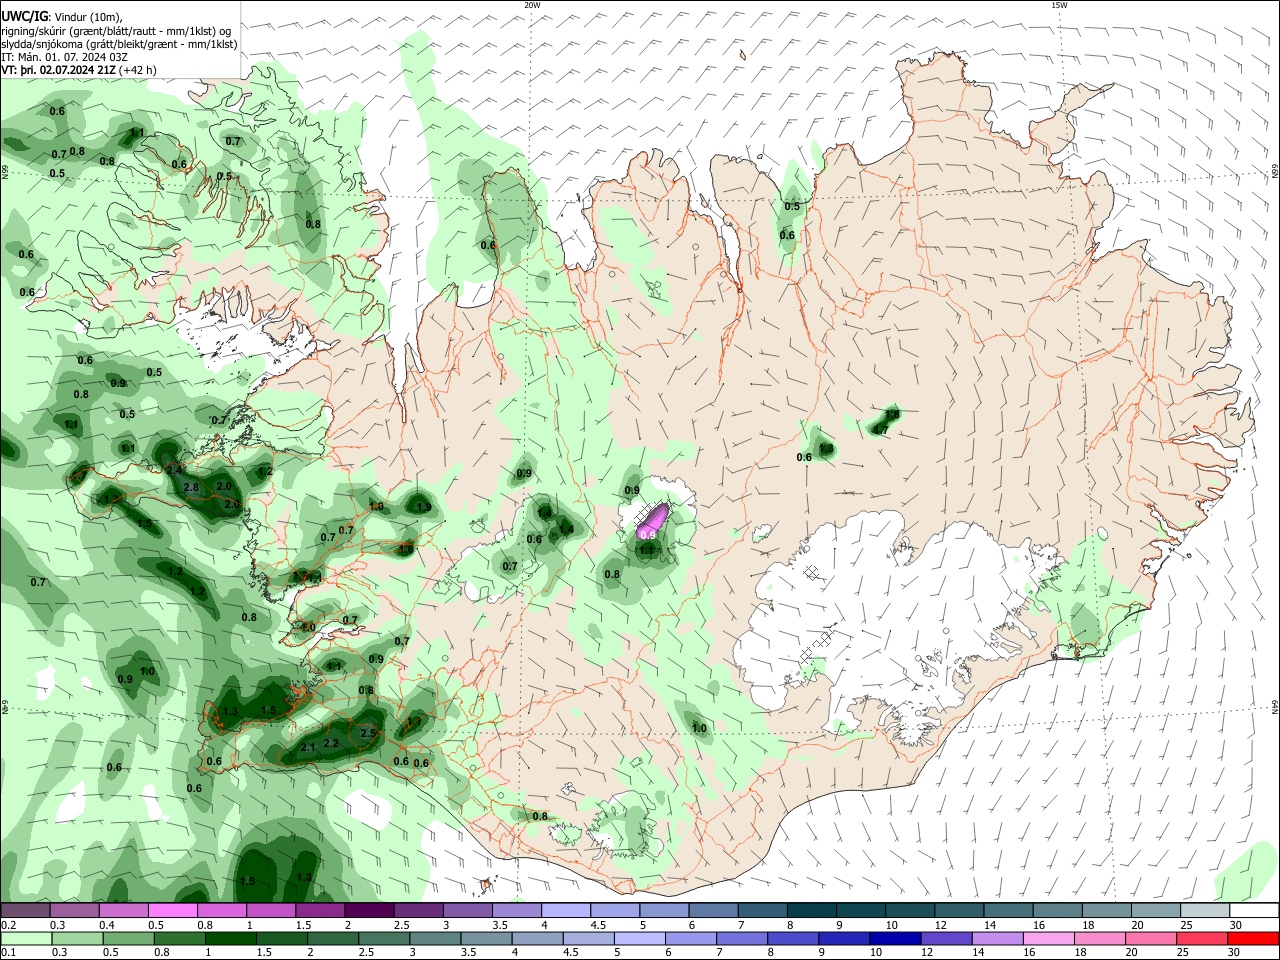Click the bright pink swatch above top-row label 0.5
This screenshot has width=1280, height=960.
172,909
